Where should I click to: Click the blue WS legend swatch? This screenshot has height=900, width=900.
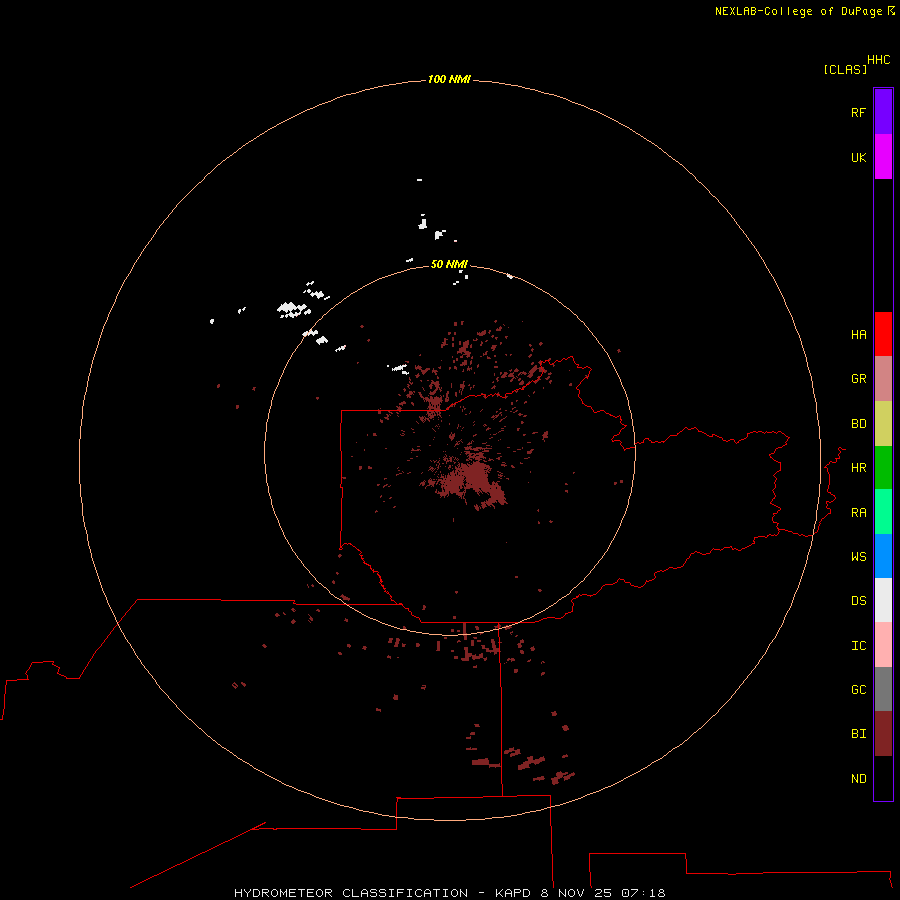(883, 556)
